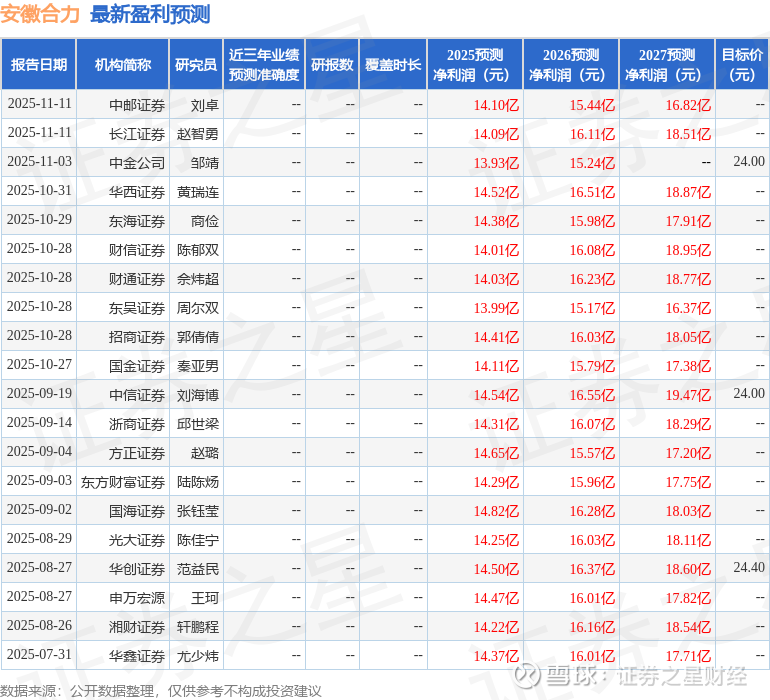This screenshot has height=700, width=770.
Task: Click analyst name 黄瑞连
Action: pos(198,192)
